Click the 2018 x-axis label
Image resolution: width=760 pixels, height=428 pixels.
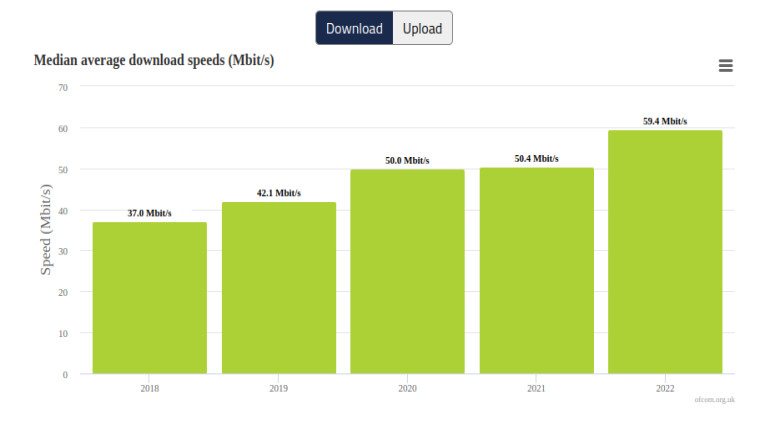150,388
